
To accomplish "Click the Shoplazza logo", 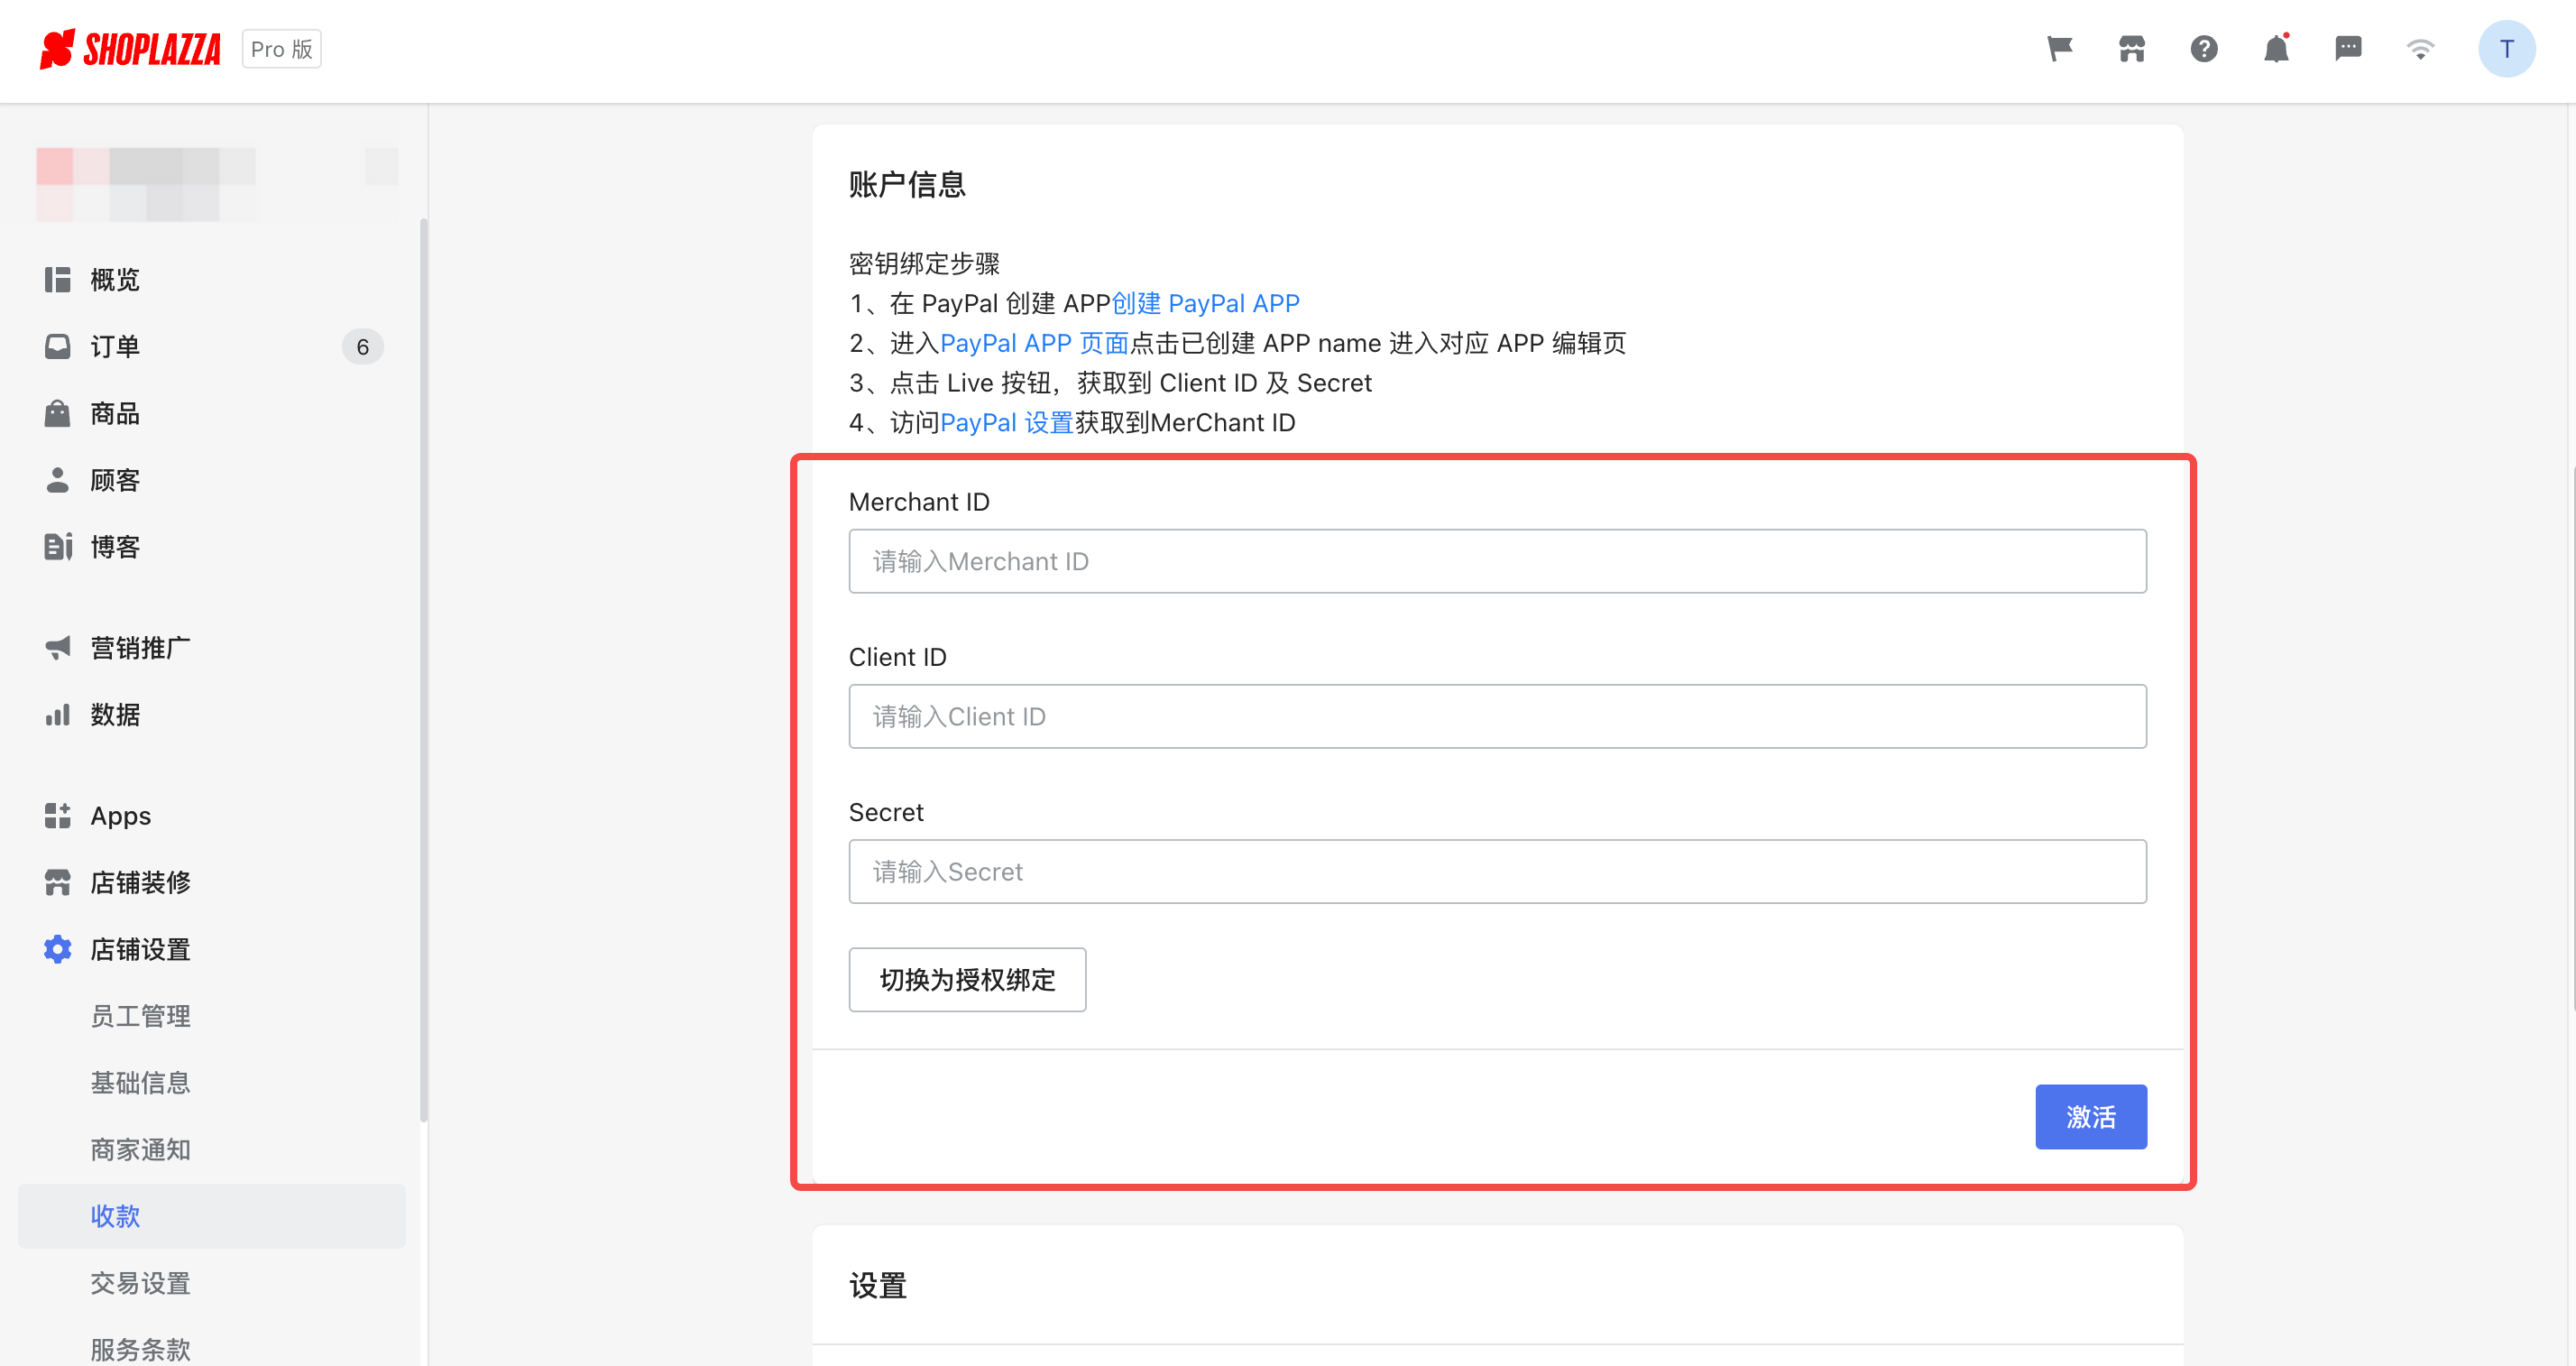I will pyautogui.click(x=130, y=49).
